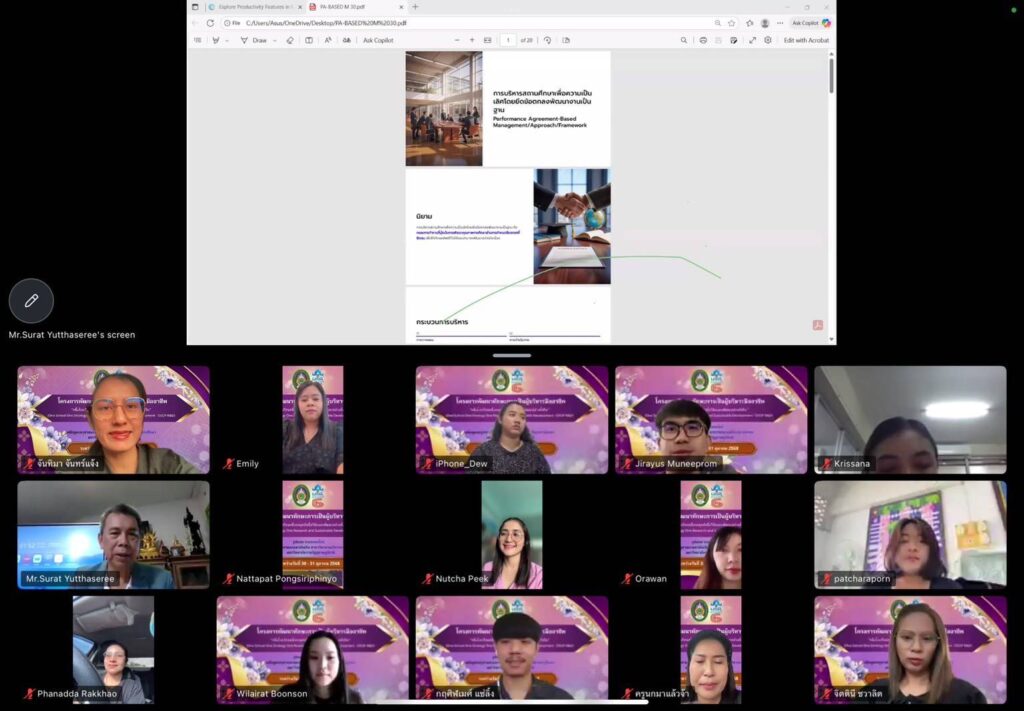Click the annotation pencil button
Viewport: 1024px width, 711px height.
point(31,300)
